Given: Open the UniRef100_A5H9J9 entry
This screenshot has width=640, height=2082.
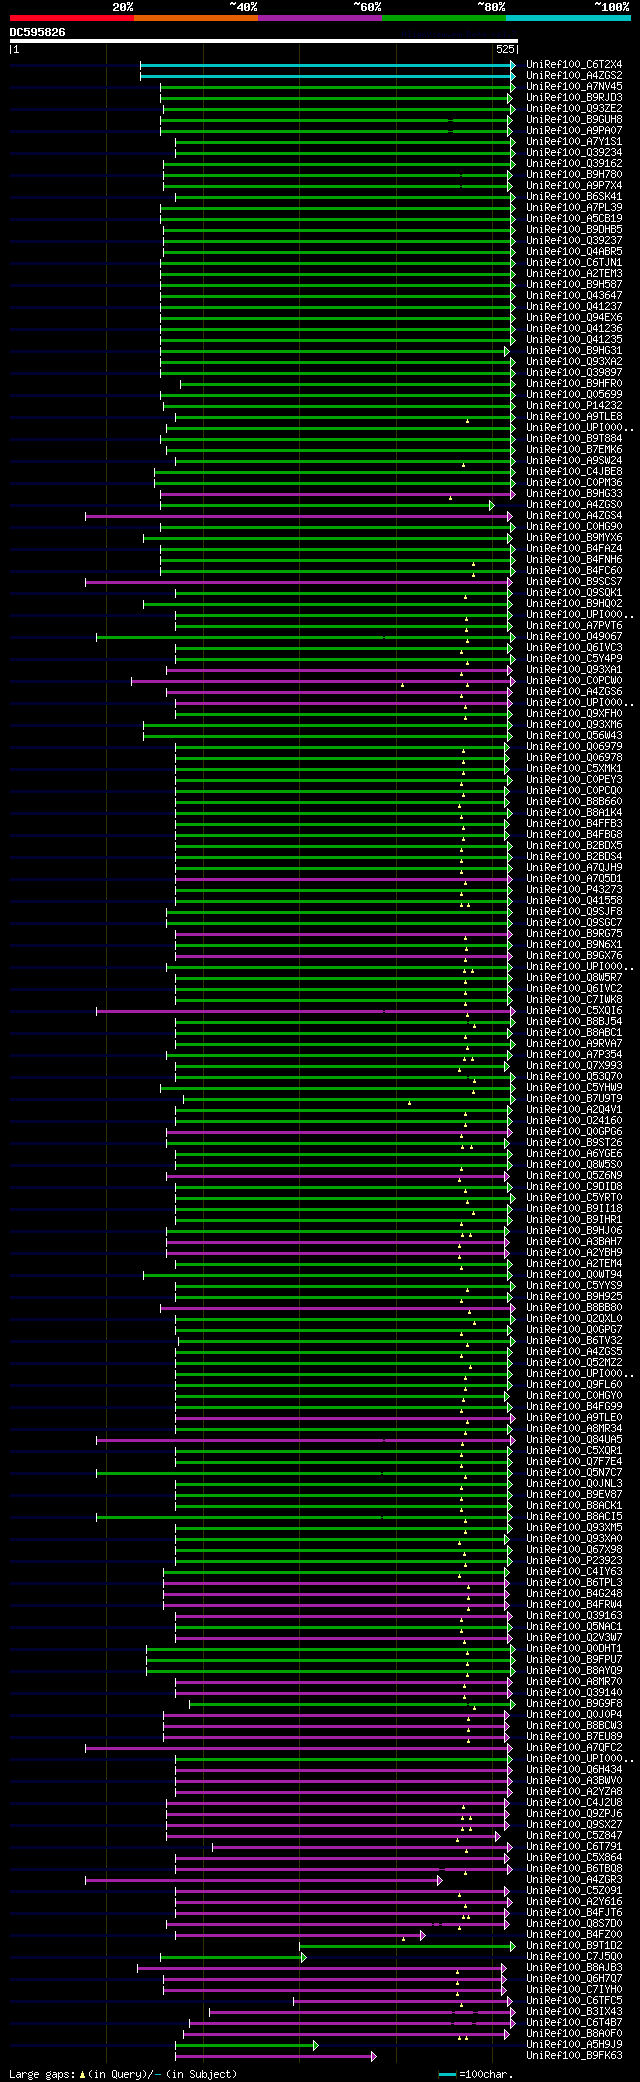Looking at the screenshot, I should pos(574,2045).
